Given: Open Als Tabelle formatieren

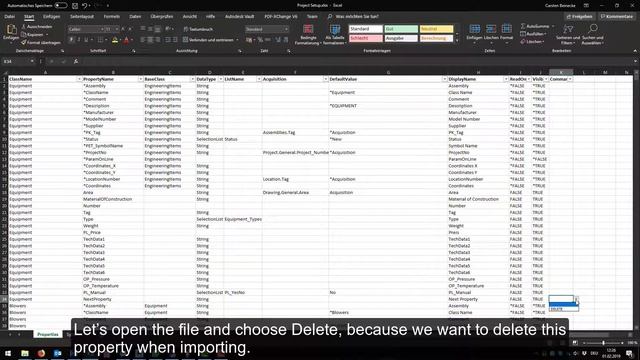Looking at the screenshot, I should [x=335, y=34].
